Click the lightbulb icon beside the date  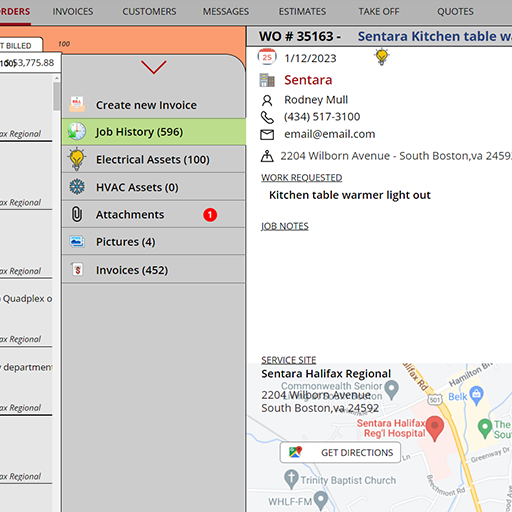[382, 57]
